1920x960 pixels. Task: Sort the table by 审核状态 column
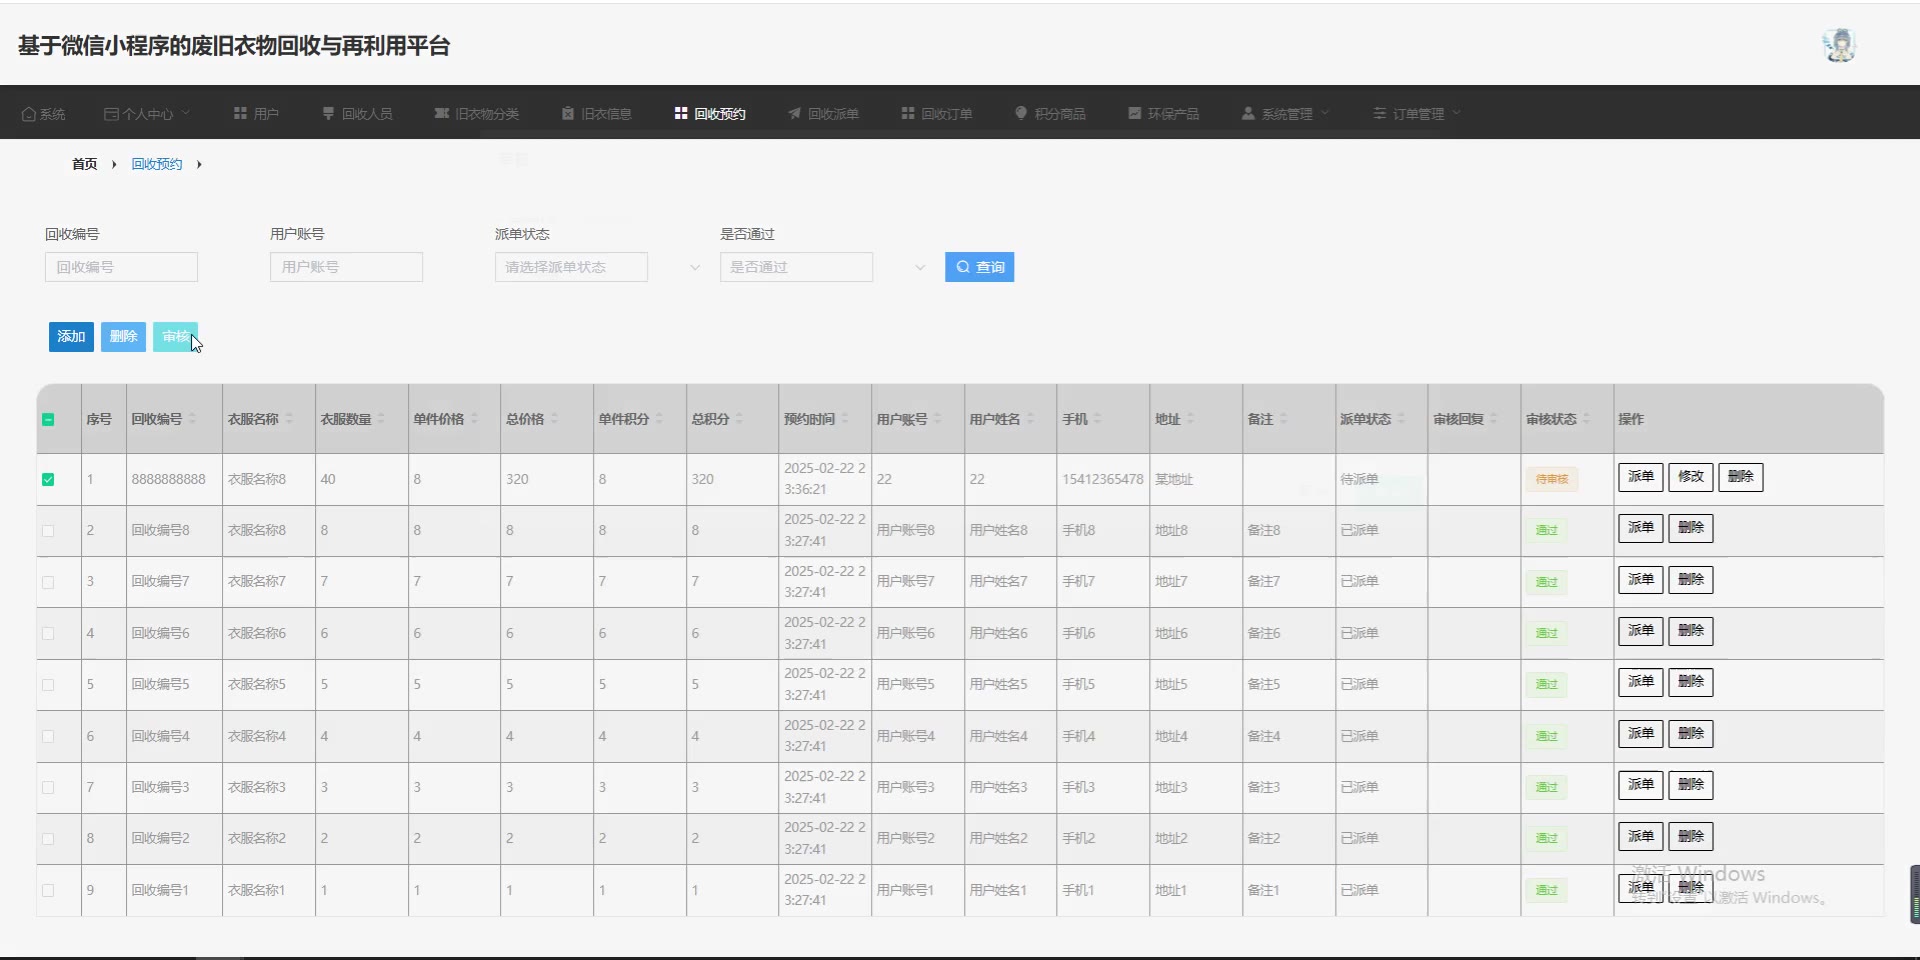click(1586, 419)
